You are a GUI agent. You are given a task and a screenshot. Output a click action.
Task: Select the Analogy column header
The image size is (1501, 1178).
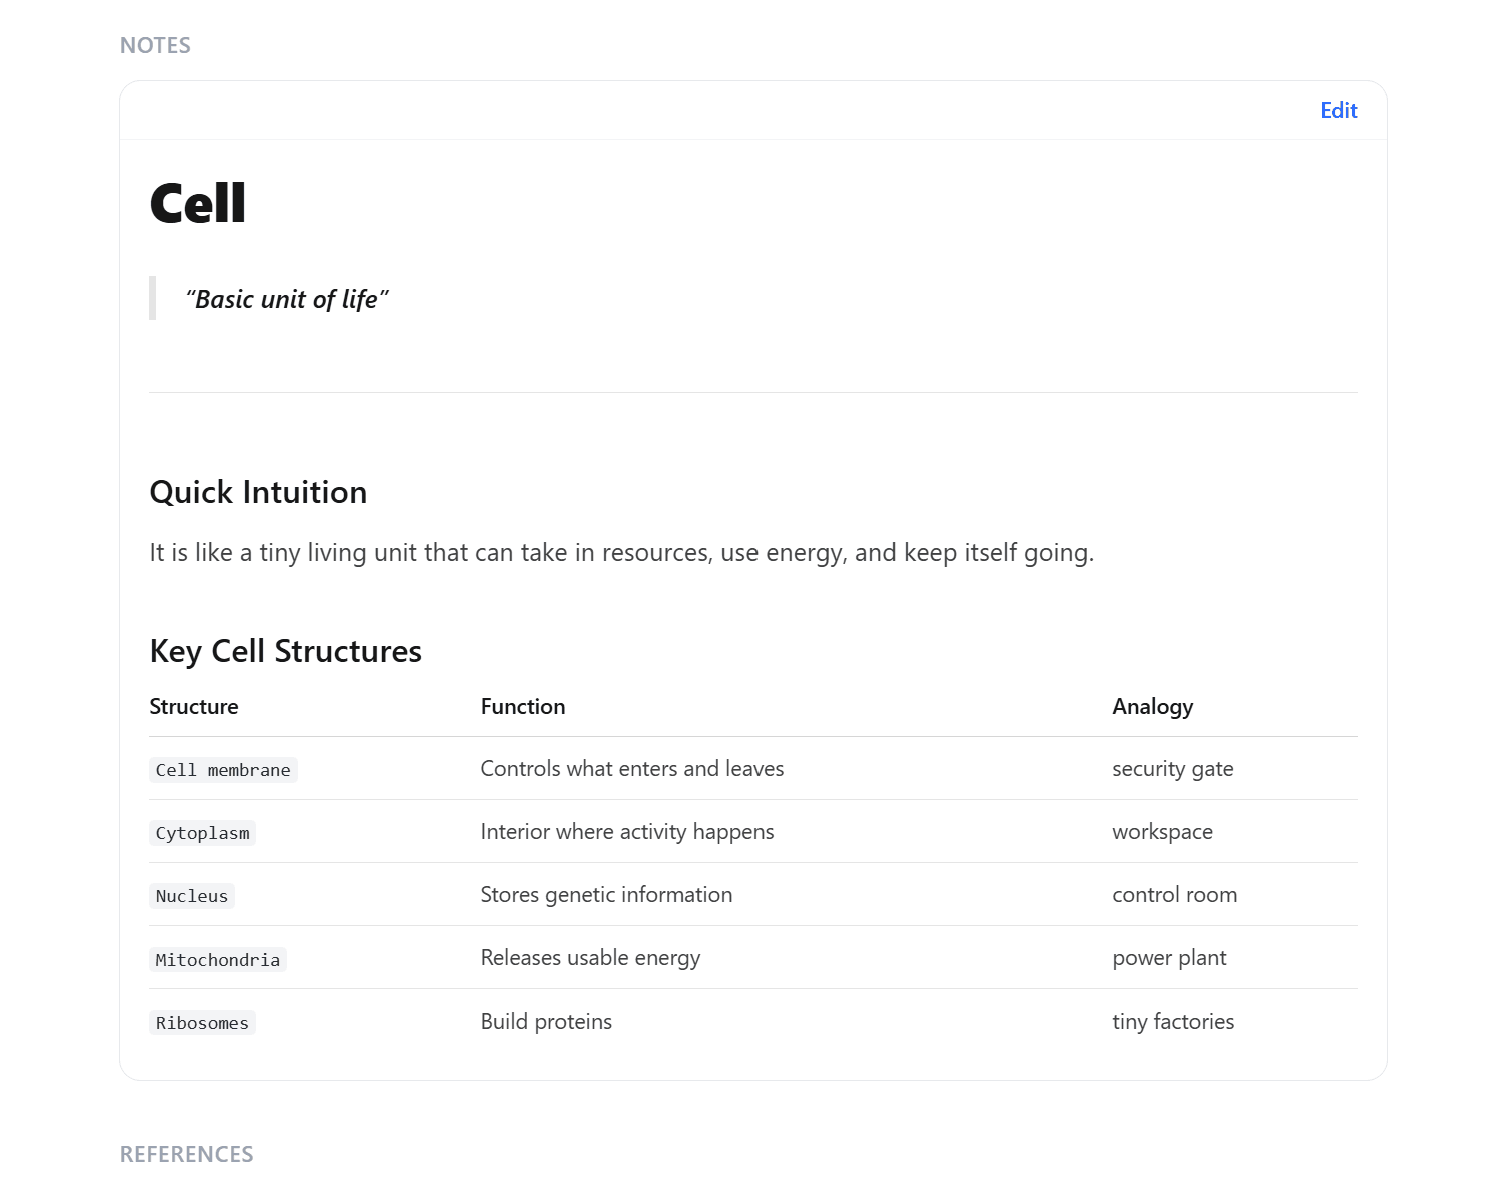click(x=1152, y=706)
